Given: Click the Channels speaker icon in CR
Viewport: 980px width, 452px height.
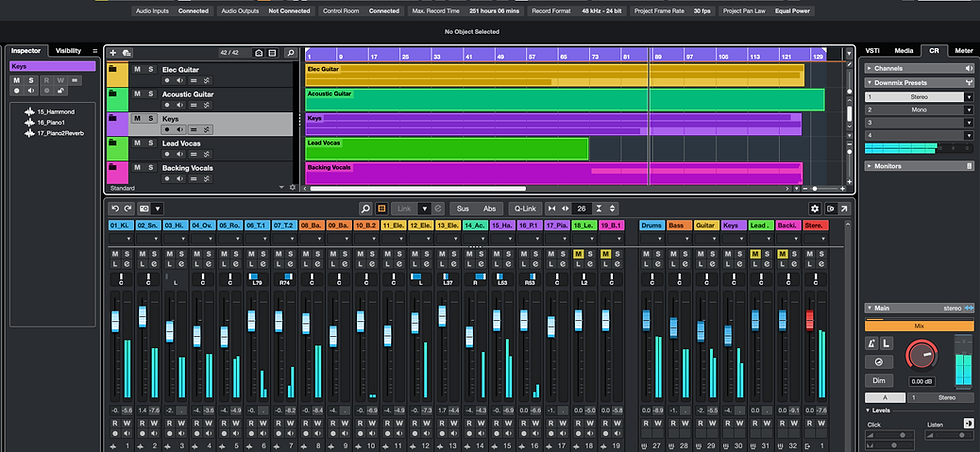Looking at the screenshot, I should pos(969,68).
